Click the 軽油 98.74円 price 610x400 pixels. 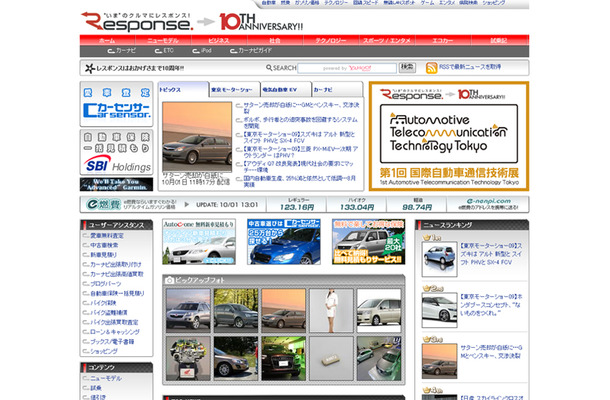click(417, 204)
